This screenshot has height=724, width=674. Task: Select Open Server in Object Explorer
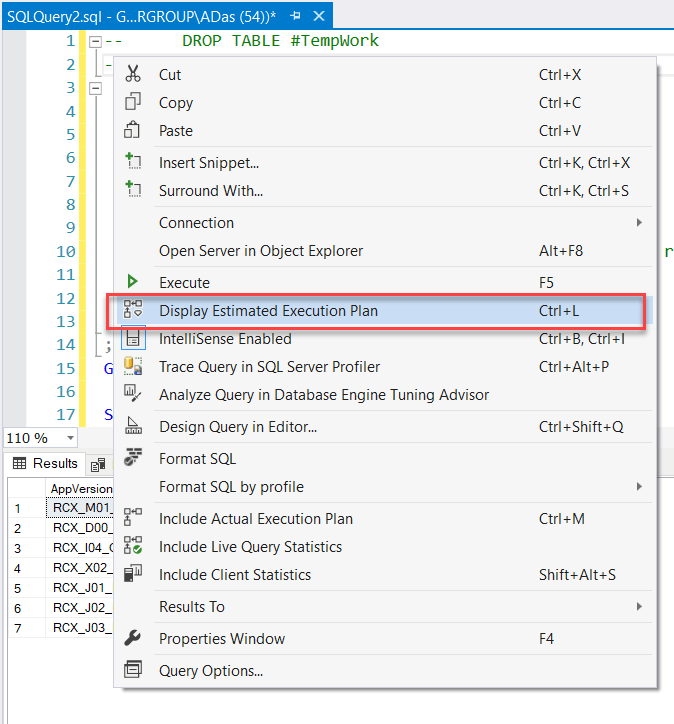coord(384,251)
